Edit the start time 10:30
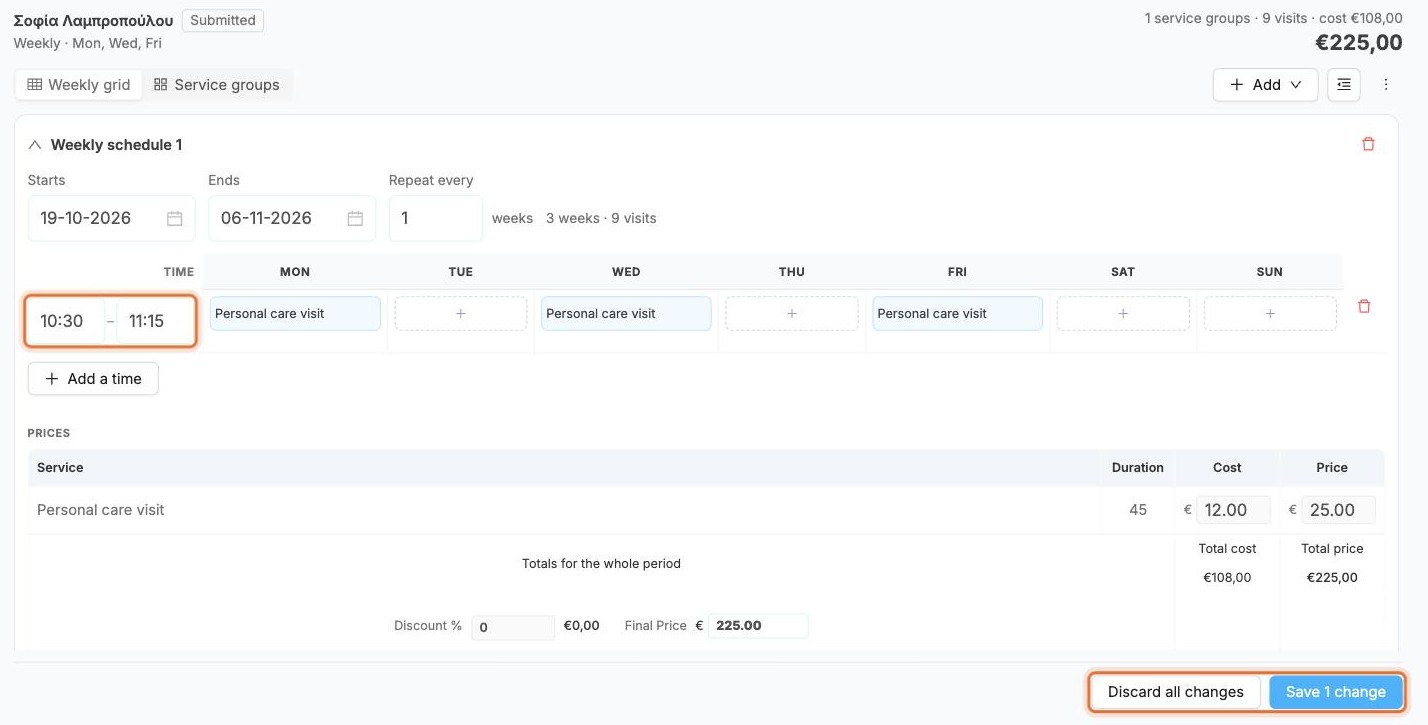The height and width of the screenshot is (725, 1428). click(65, 322)
